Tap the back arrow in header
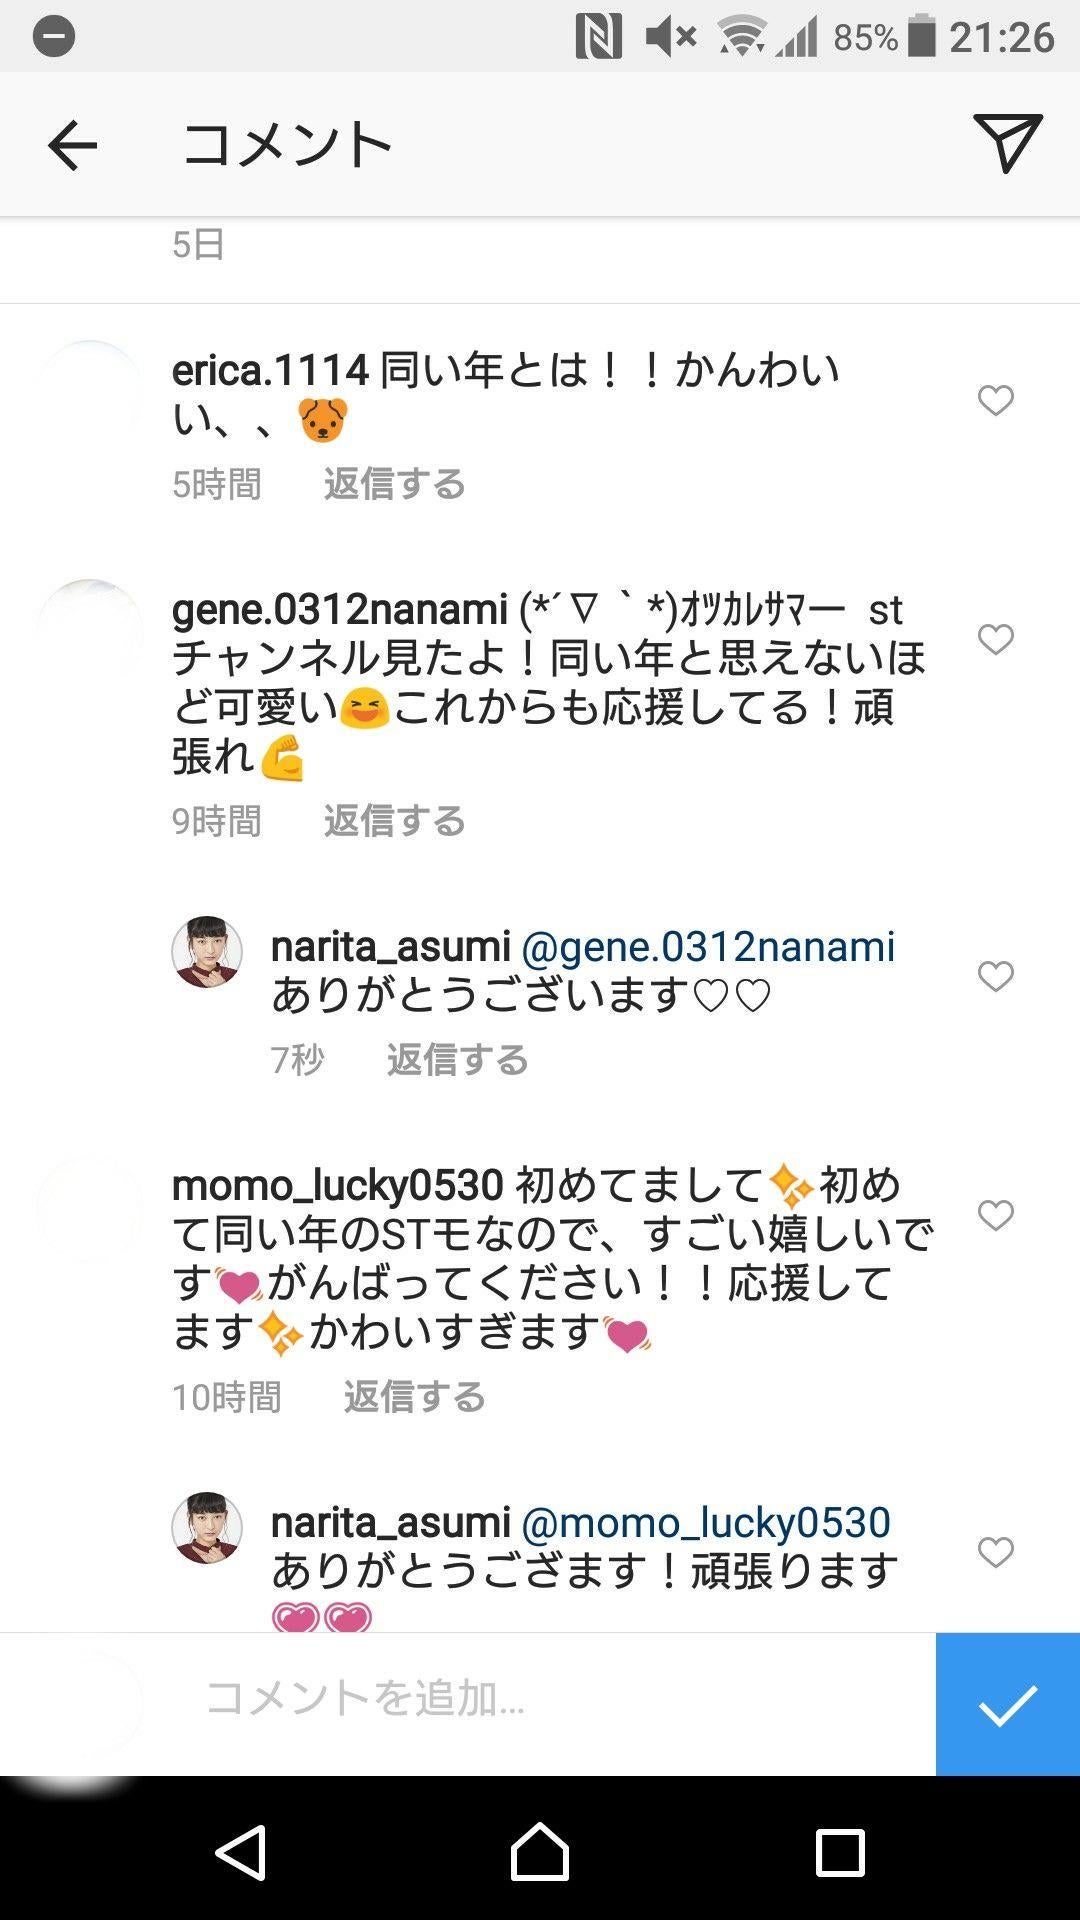Screen dimensions: 1080x1920 tap(72, 145)
